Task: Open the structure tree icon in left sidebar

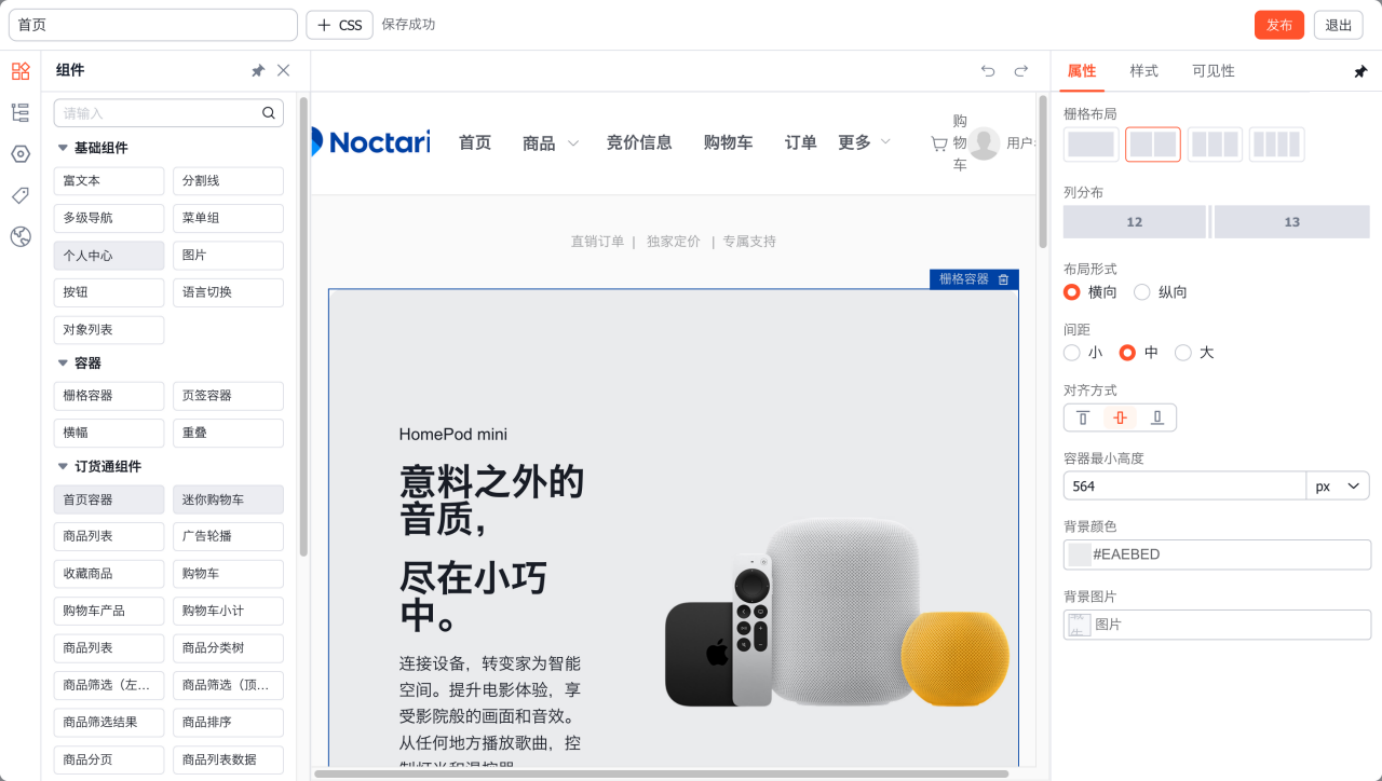Action: coord(20,112)
